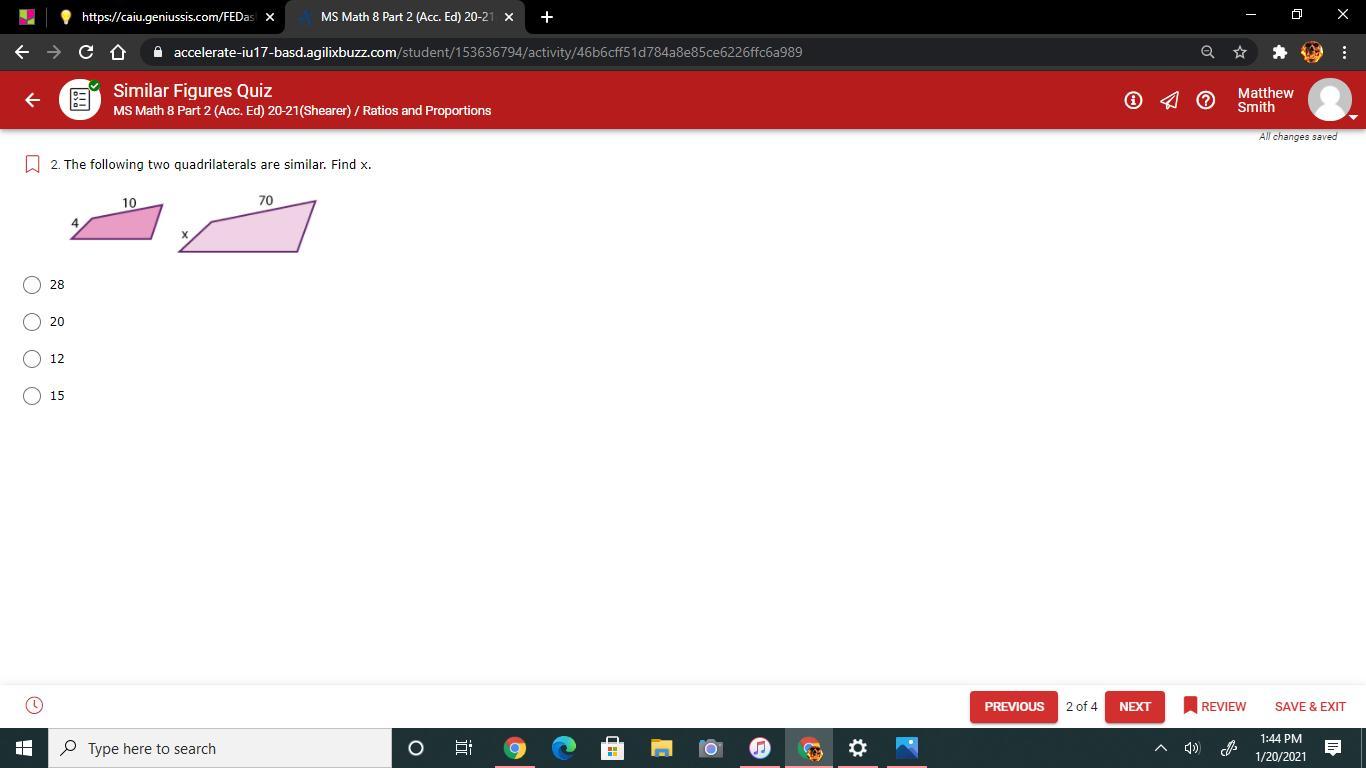Select the answer option 20
This screenshot has height=768, width=1366.
(32, 322)
